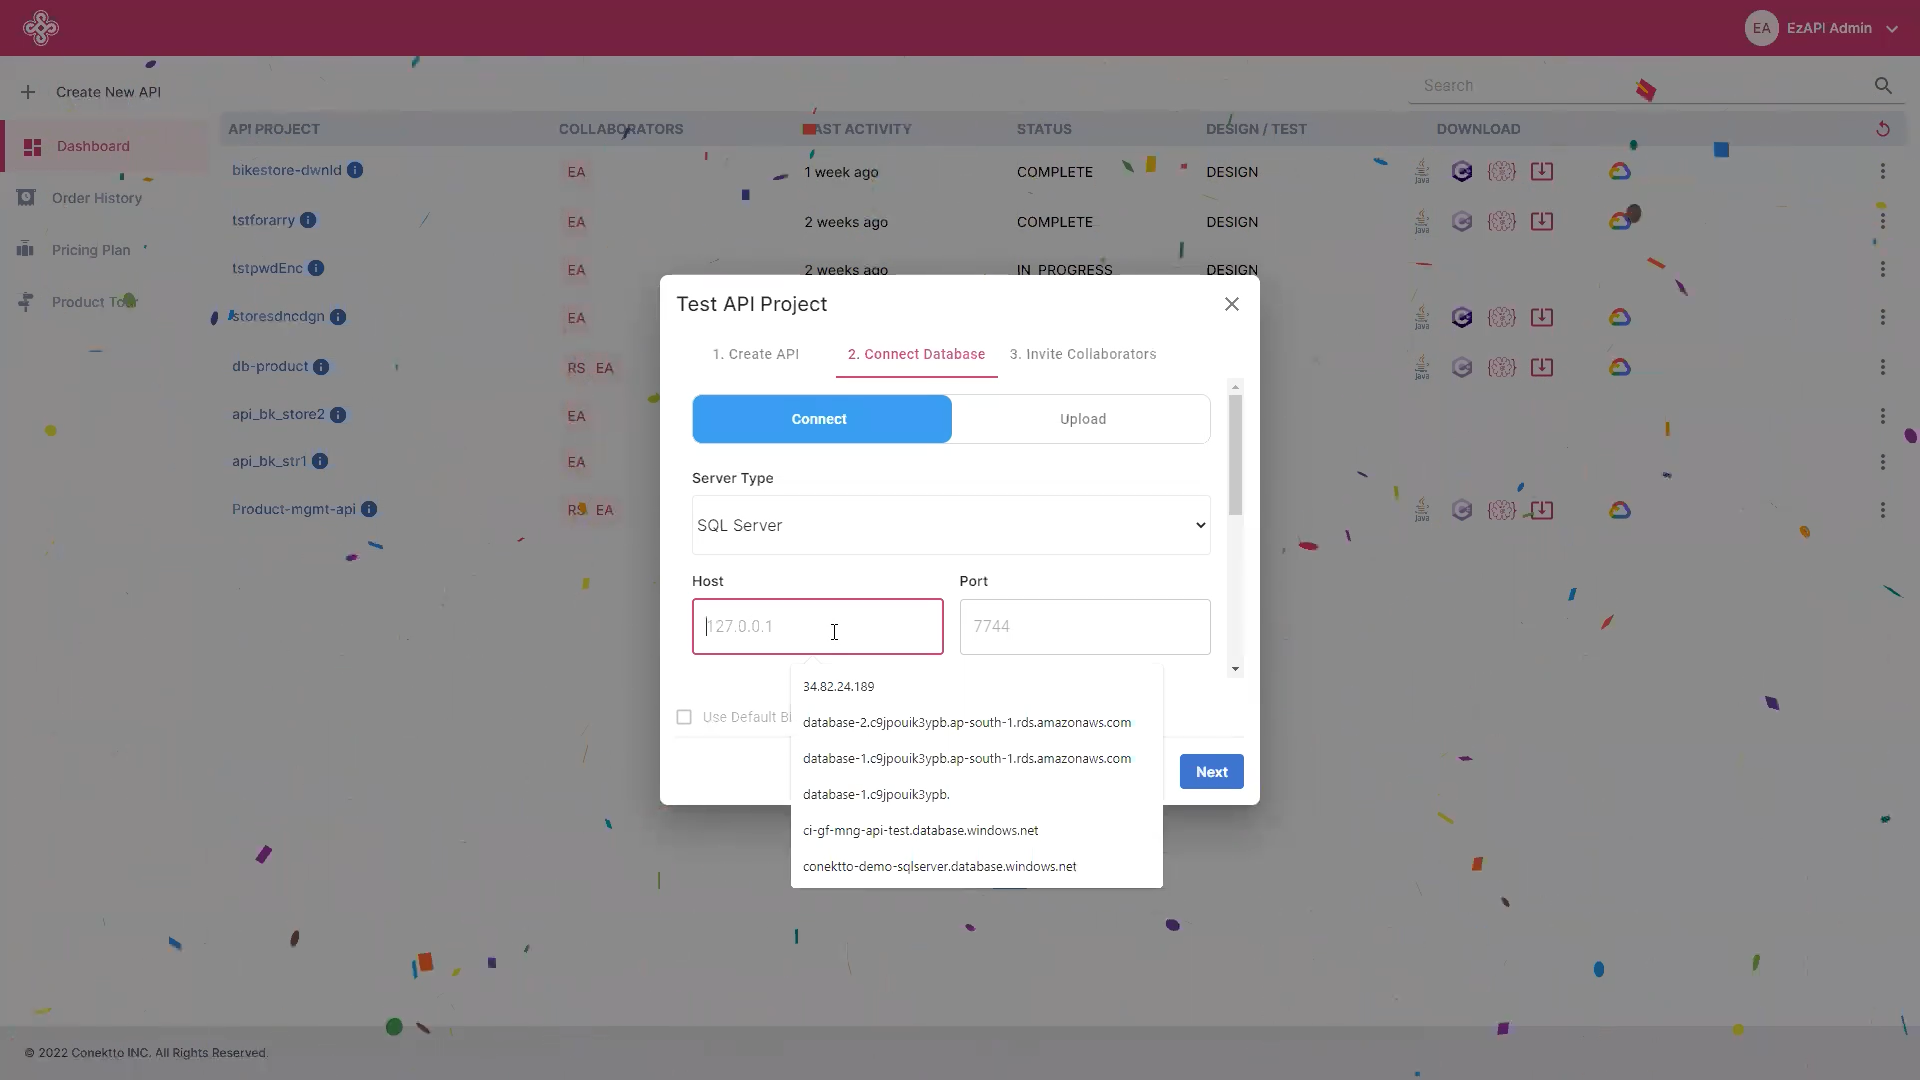Open the Server Type dropdown
This screenshot has width=1920, height=1080.
pos(950,525)
